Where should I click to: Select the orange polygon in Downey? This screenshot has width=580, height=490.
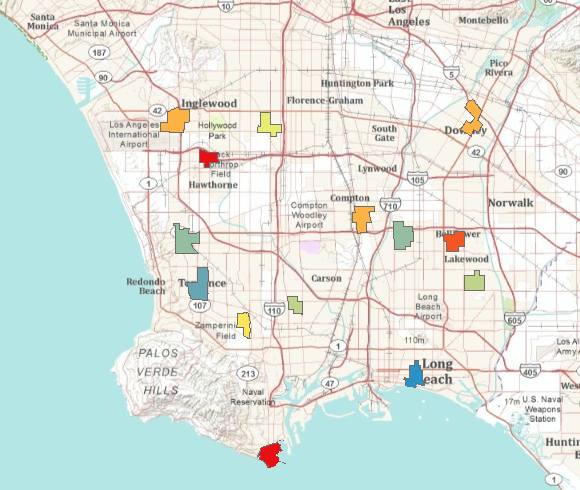[472, 118]
